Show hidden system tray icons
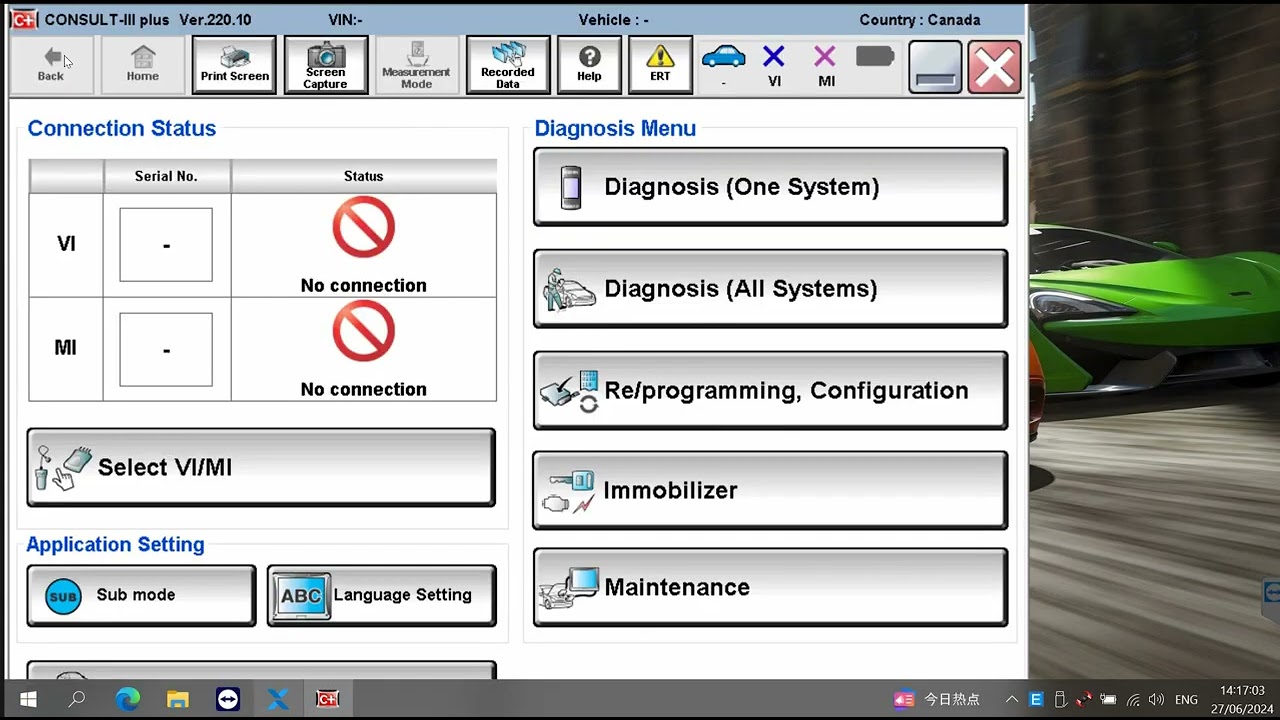 pyautogui.click(x=1012, y=699)
